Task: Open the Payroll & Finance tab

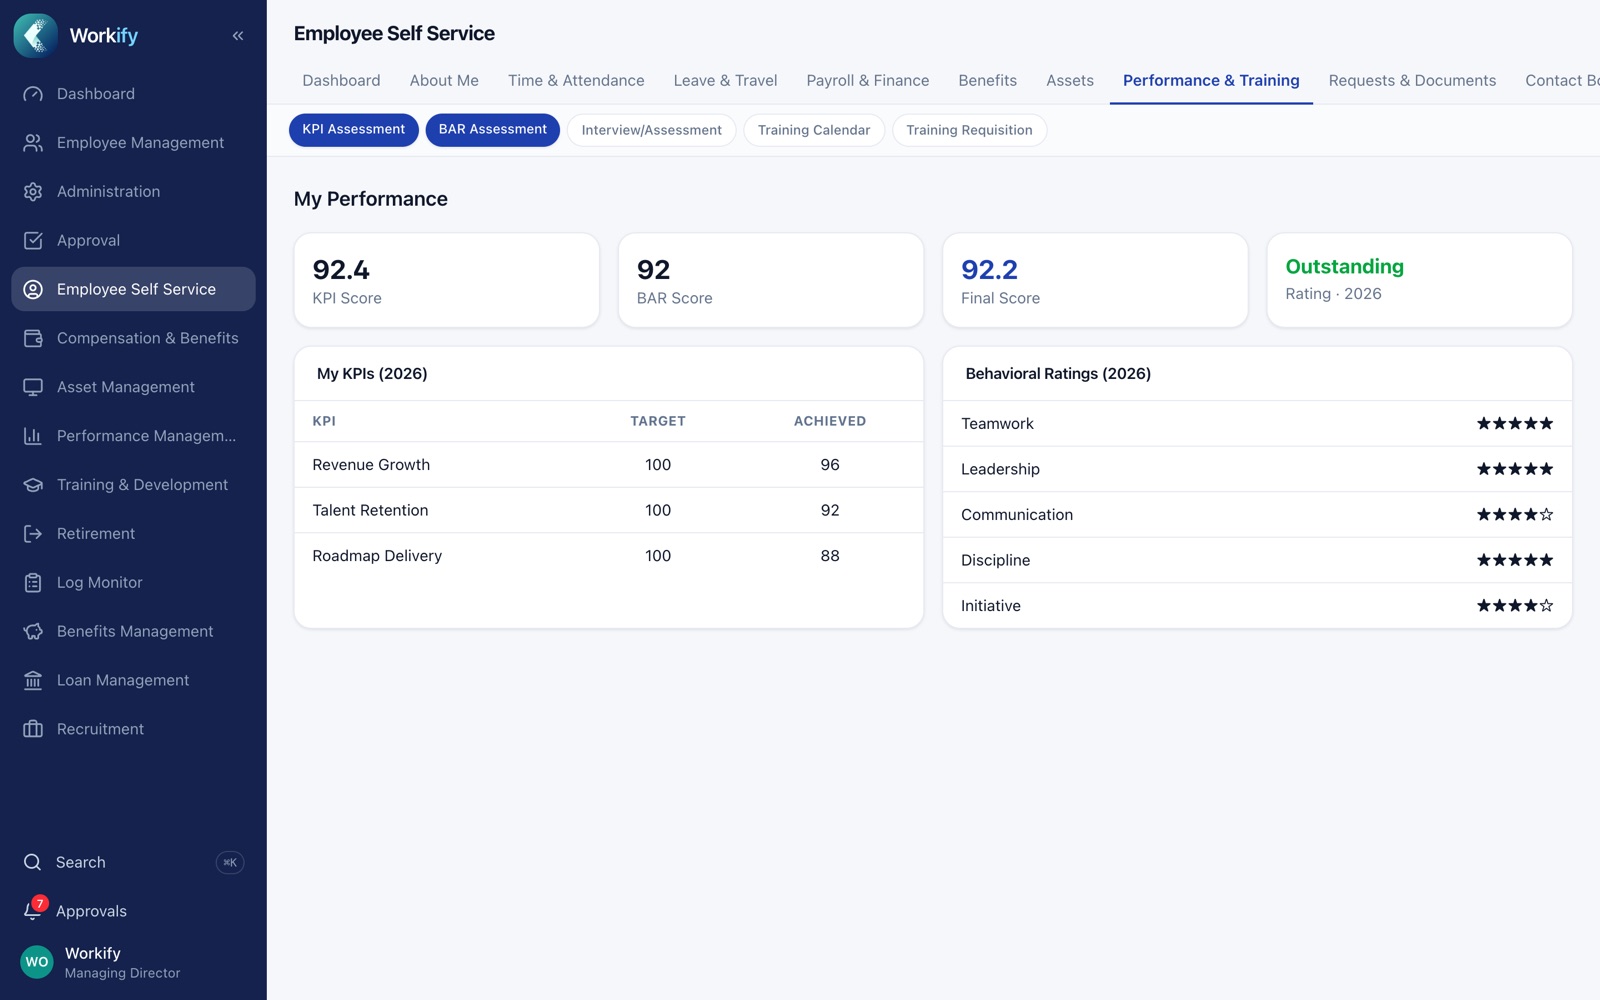Action: coord(868,80)
